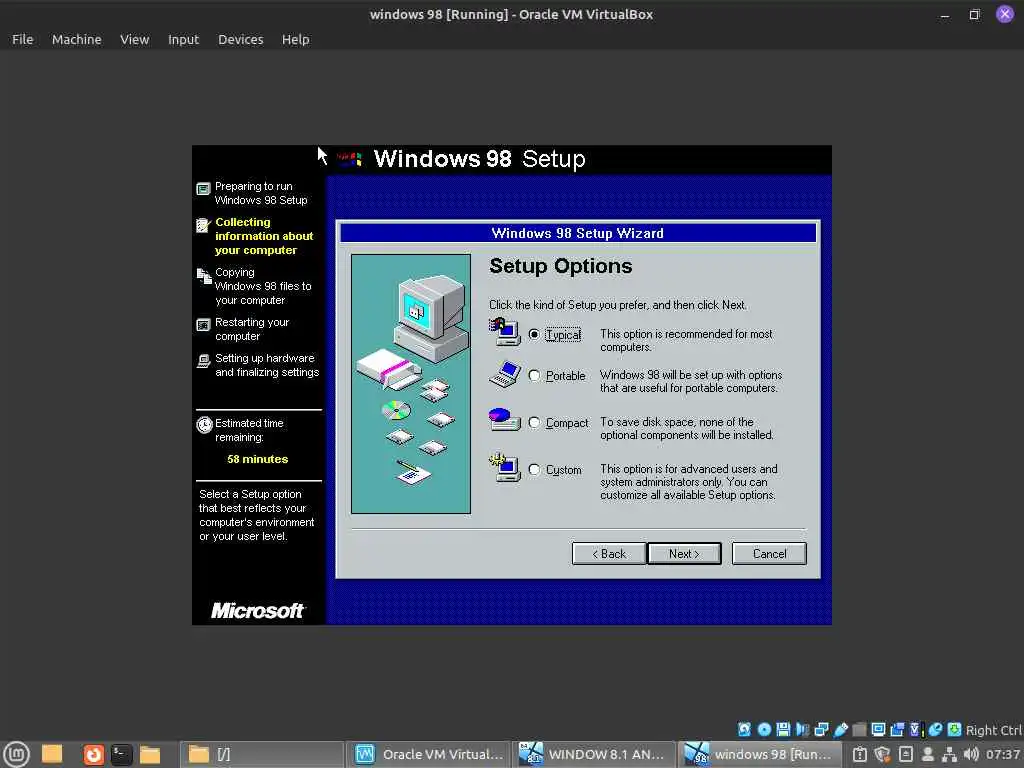Click the 'Preparing to run Windows 98 Setup' step
The height and width of the screenshot is (768, 1024).
coord(261,193)
